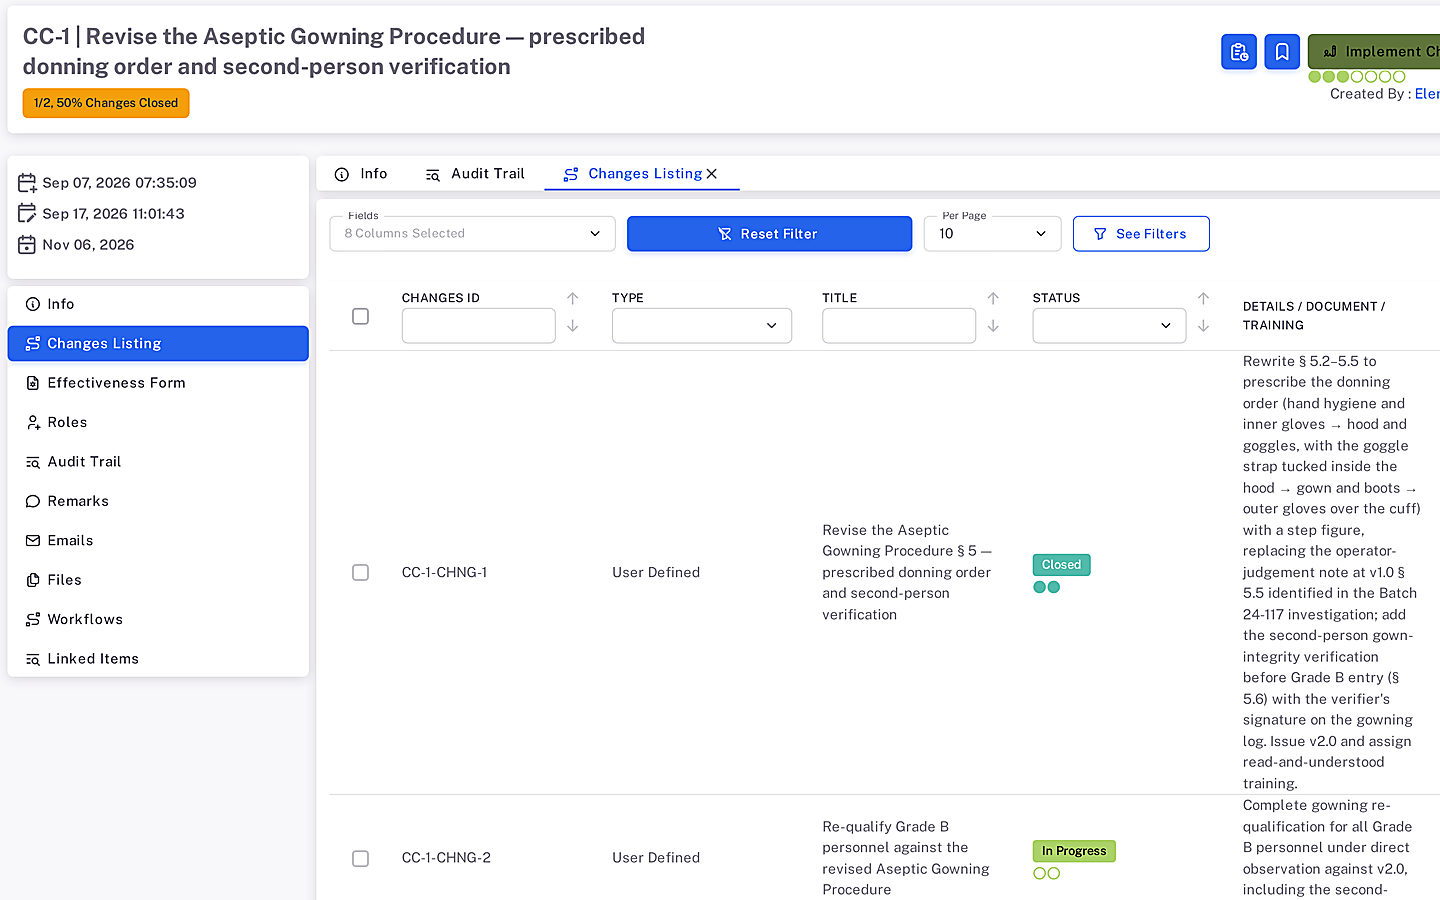Image resolution: width=1440 pixels, height=900 pixels.
Task: Click the calendar-edit icon beside Sep 17 date
Action: point(27,214)
